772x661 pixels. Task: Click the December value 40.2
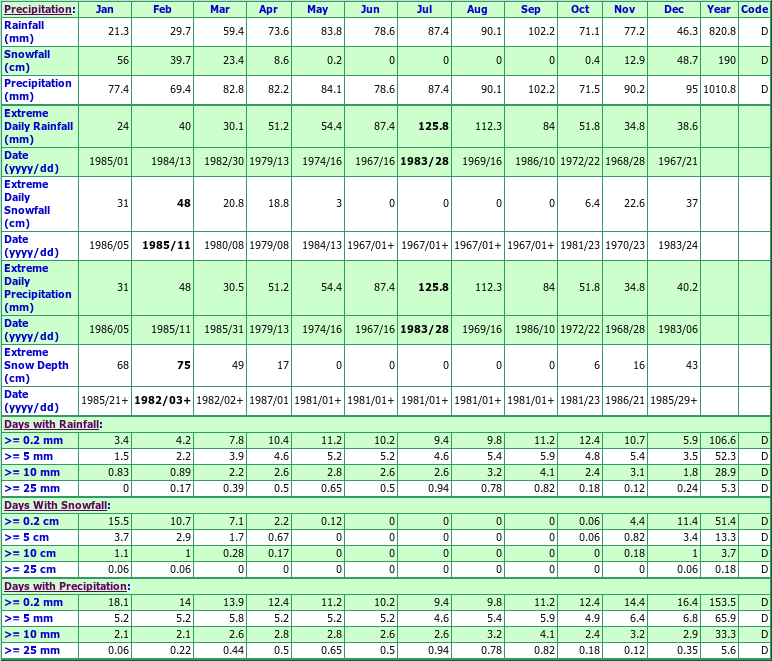click(687, 287)
